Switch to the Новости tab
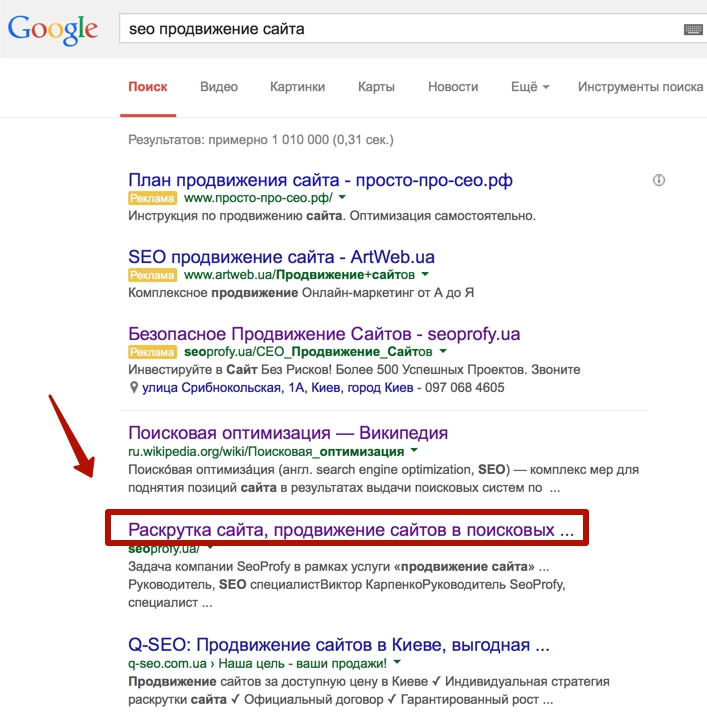This screenshot has height=712, width=707. (453, 87)
